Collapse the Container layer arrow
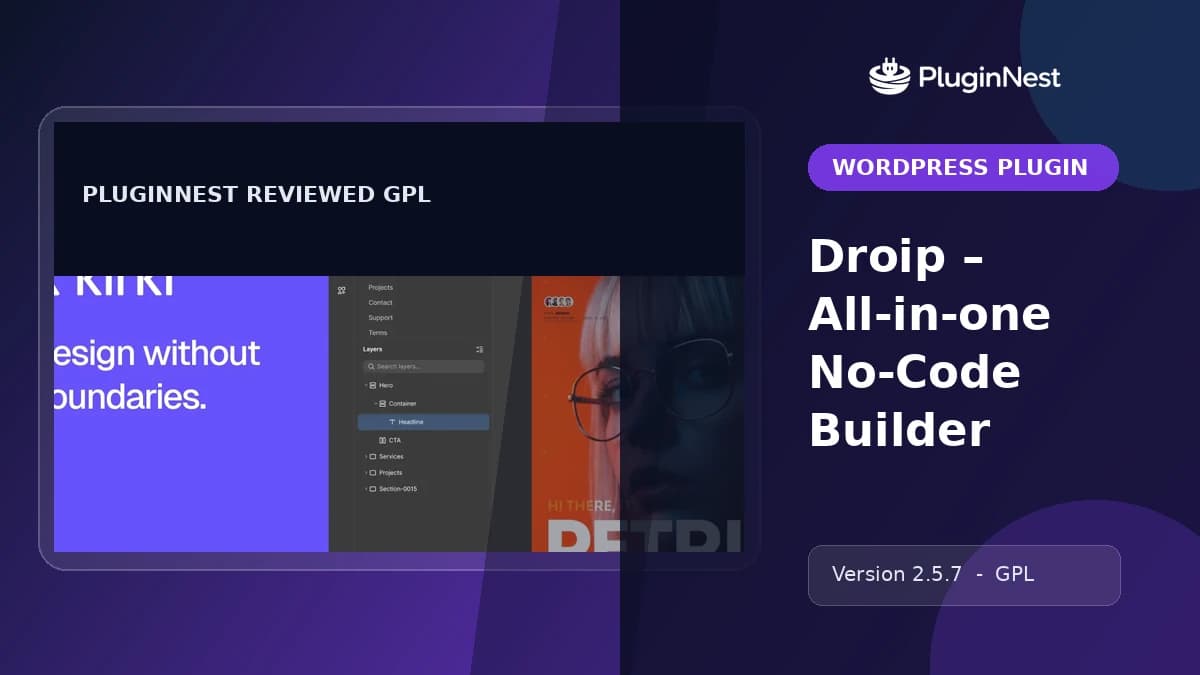This screenshot has width=1200, height=675. click(375, 403)
